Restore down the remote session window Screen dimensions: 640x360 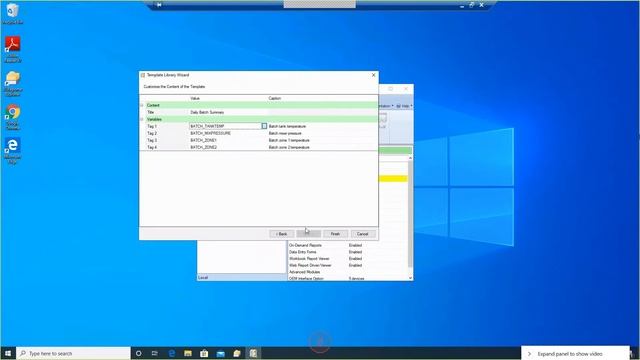pos(471,5)
